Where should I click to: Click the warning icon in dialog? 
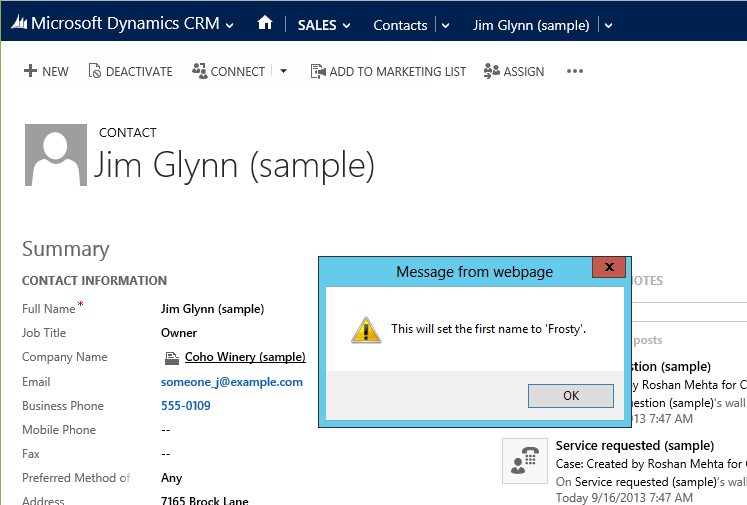point(366,330)
